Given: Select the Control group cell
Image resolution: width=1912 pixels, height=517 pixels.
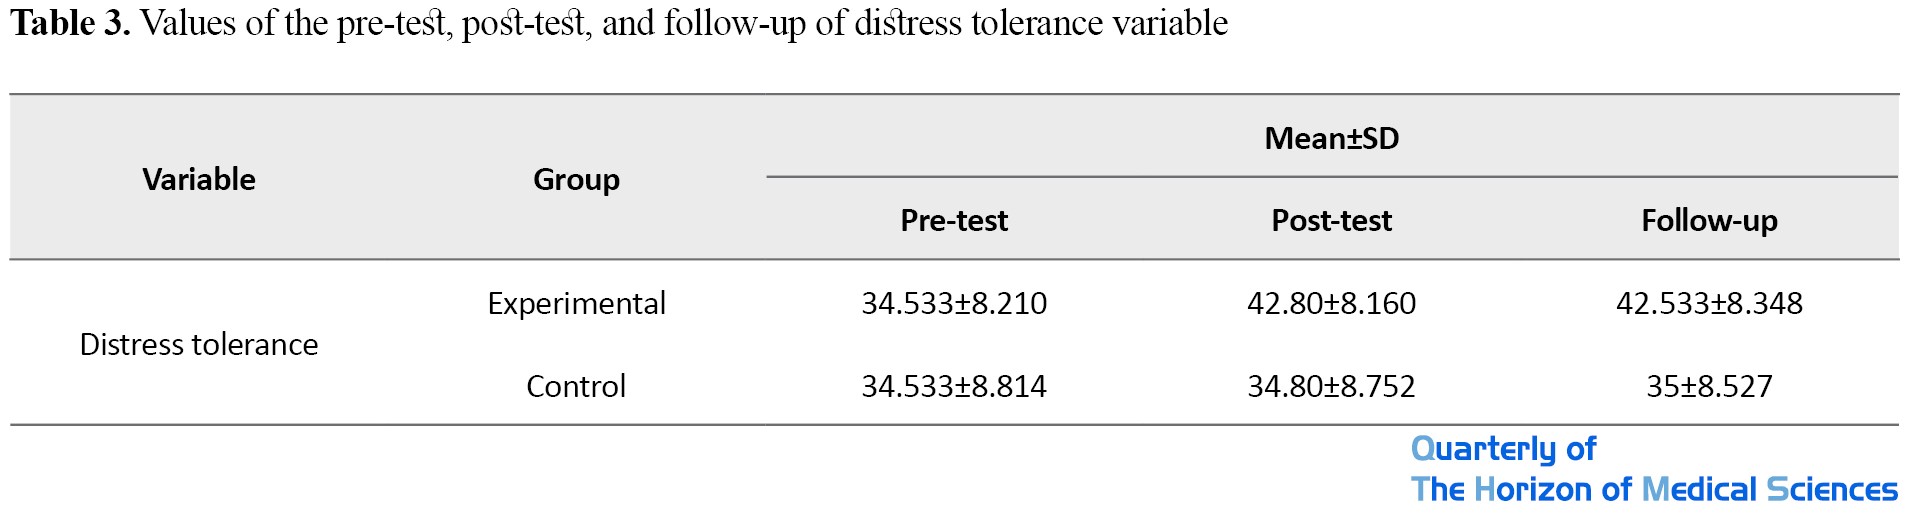Looking at the screenshot, I should pyautogui.click(x=576, y=386).
